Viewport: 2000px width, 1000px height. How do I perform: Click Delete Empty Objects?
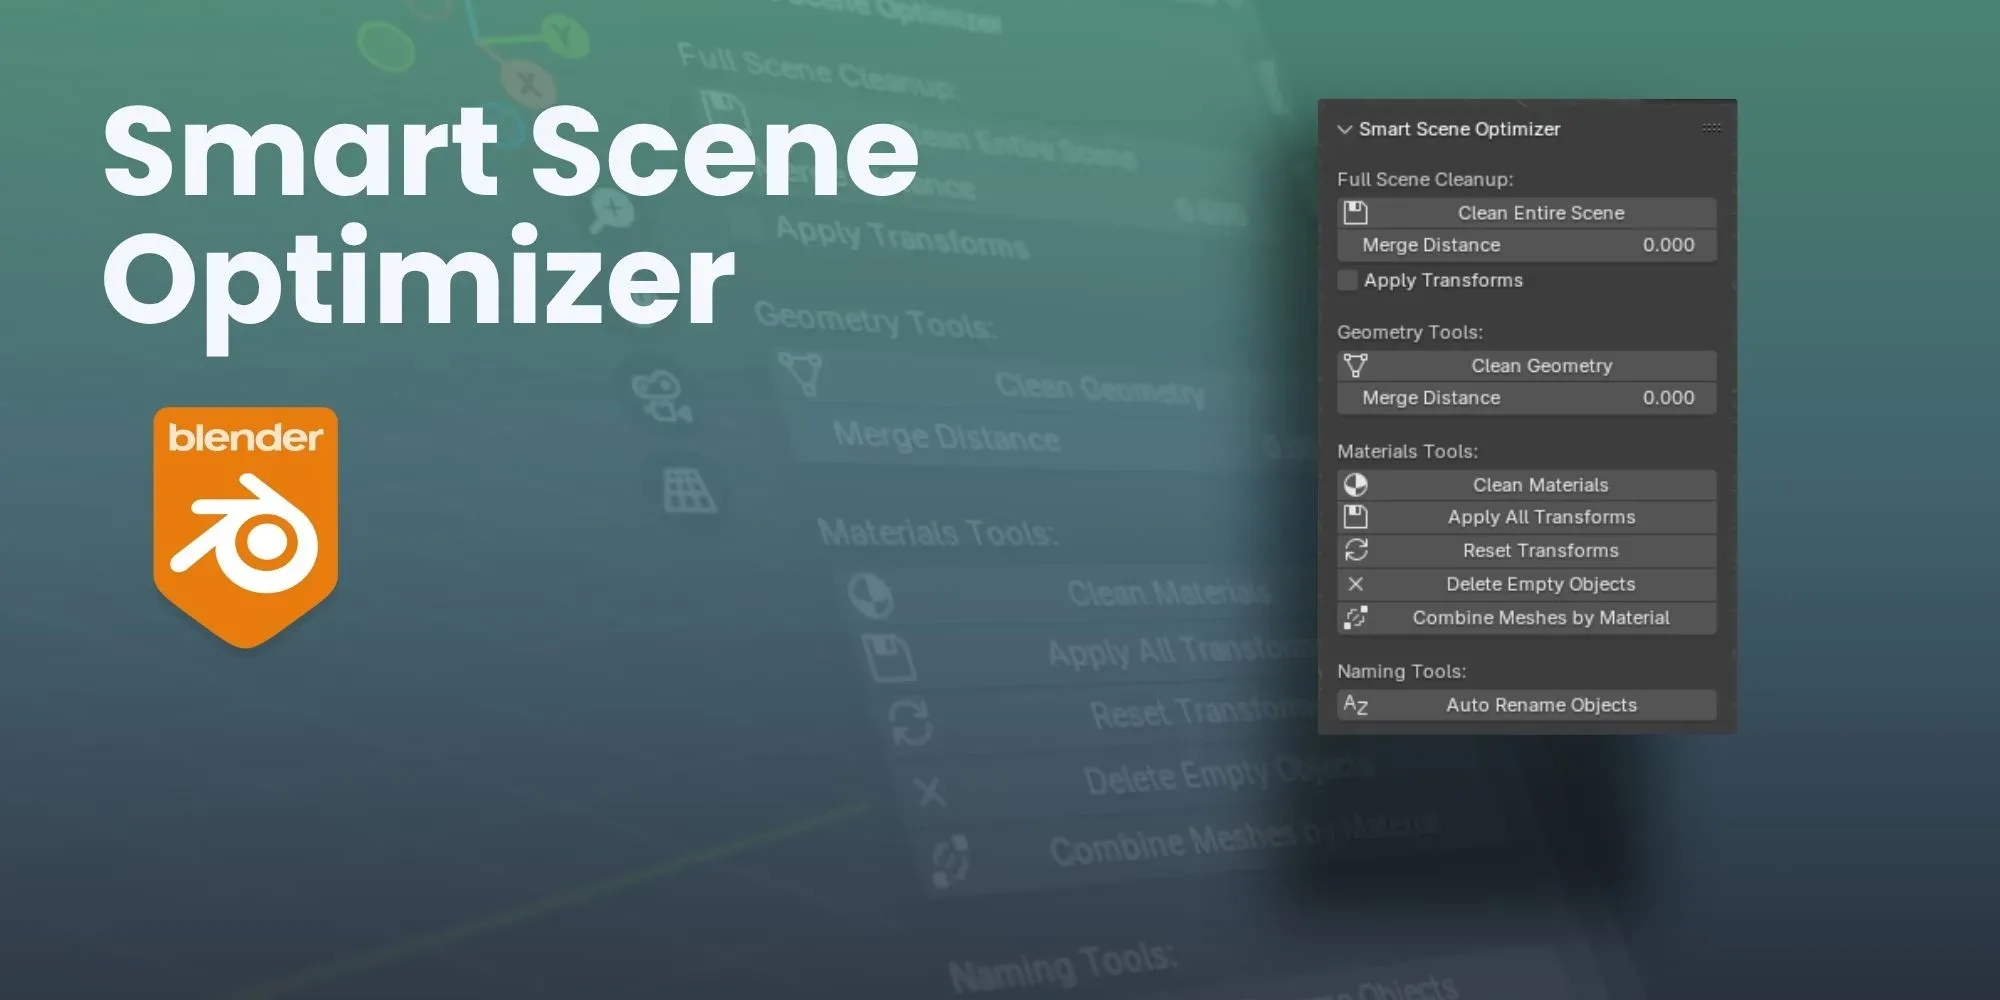1540,584
